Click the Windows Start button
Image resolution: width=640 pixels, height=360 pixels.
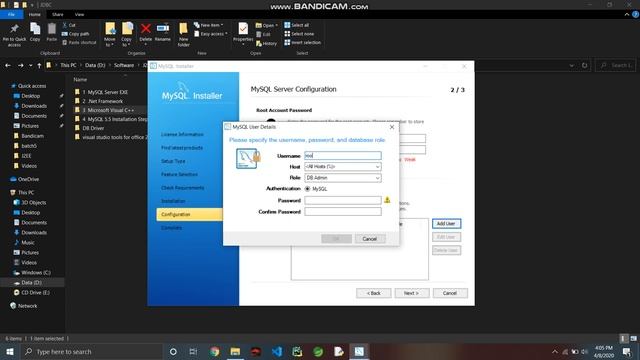pos(10,351)
